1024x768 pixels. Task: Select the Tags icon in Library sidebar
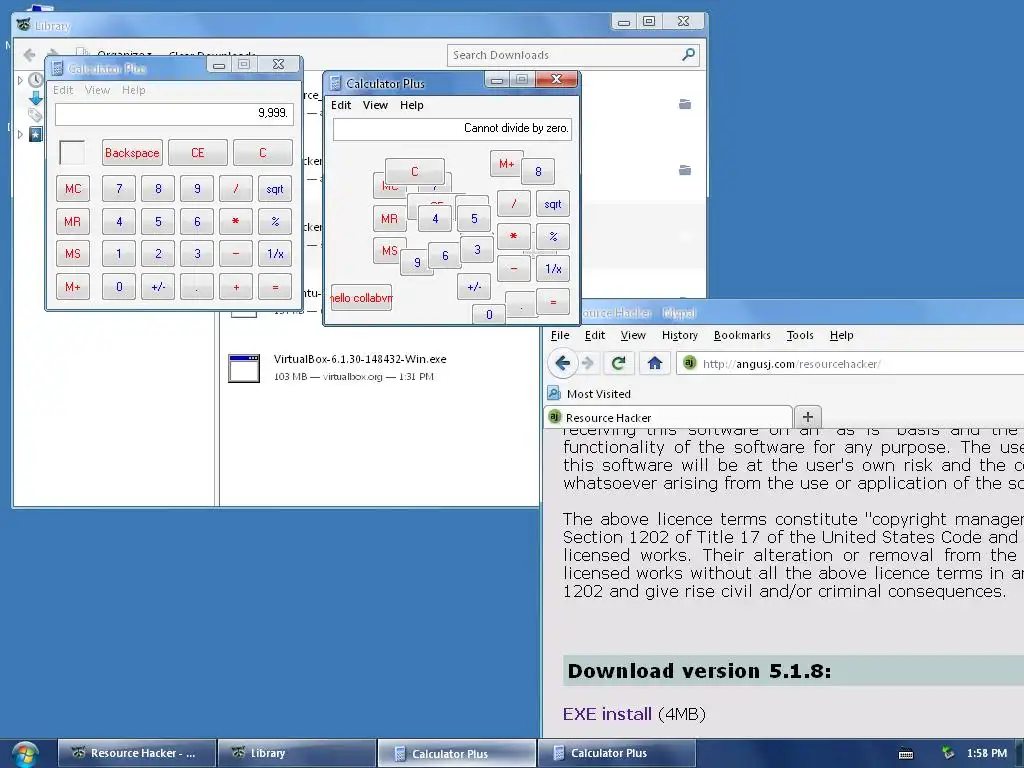click(x=36, y=116)
